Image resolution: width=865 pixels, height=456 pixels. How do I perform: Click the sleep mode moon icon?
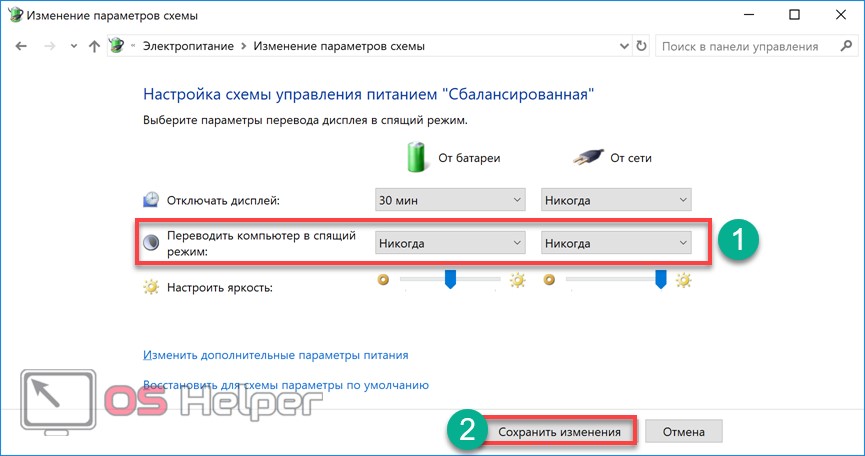tap(151, 243)
